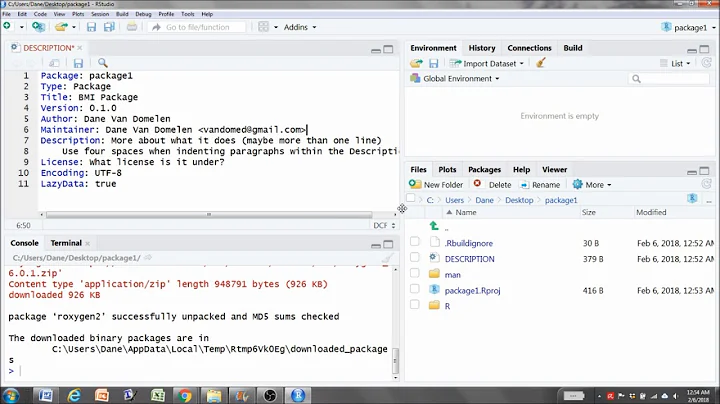720x404 pixels.
Task: Switch to the History tab
Action: click(482, 48)
